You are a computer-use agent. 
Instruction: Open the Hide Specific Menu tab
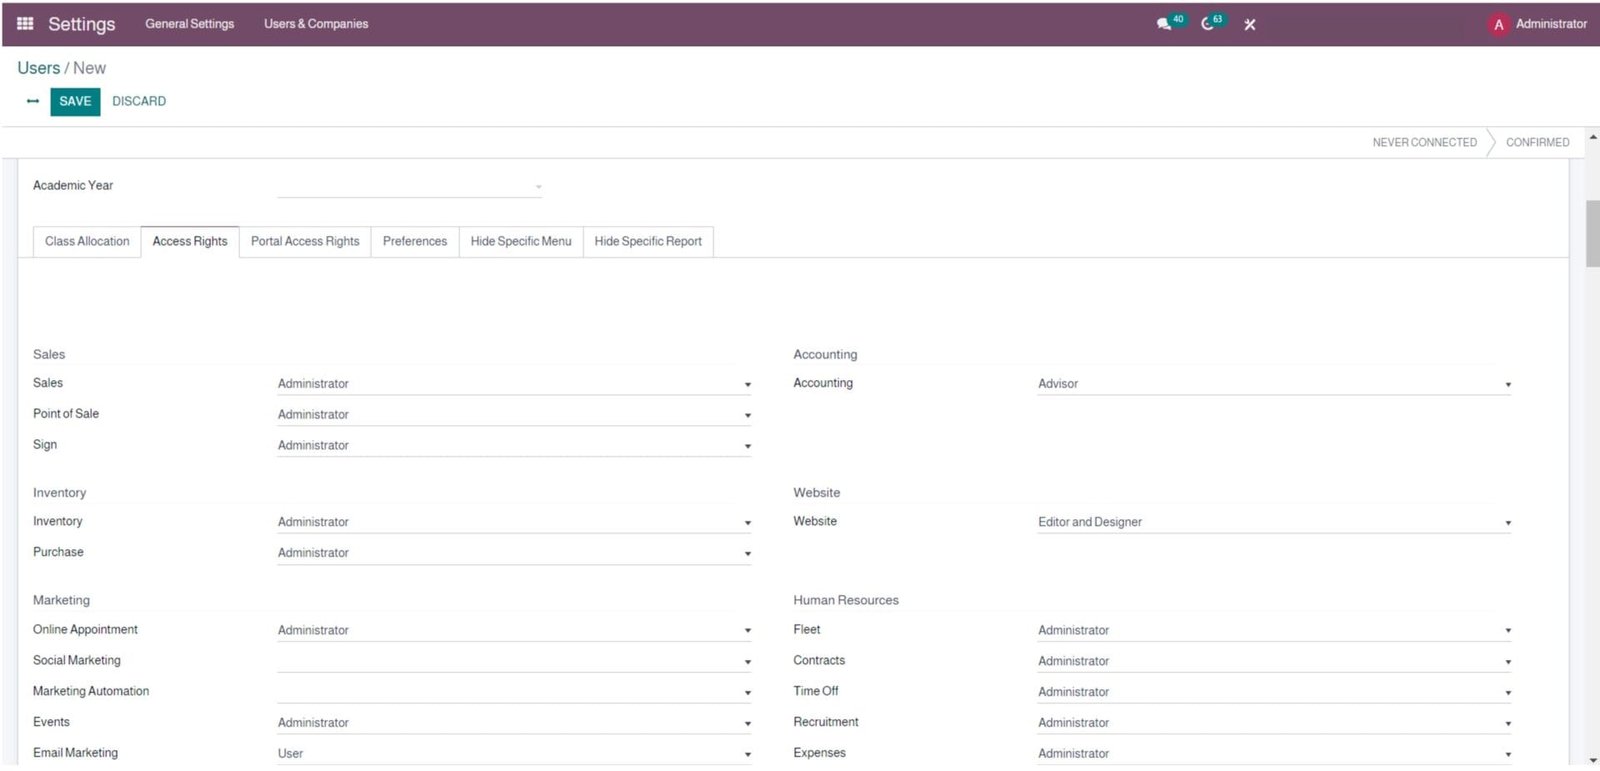521,241
